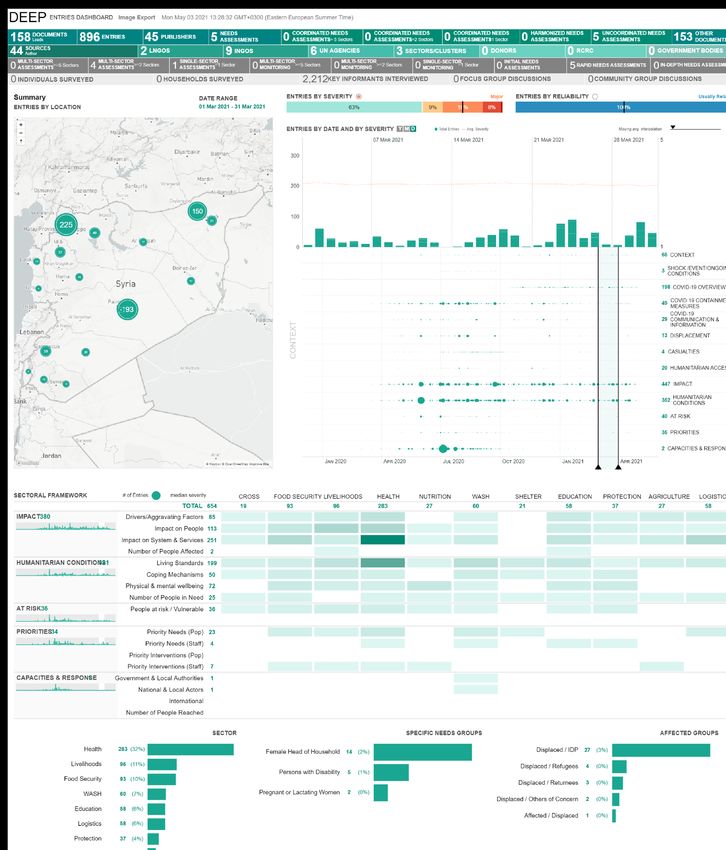Filter by 158 Documents tile
This screenshot has height=850, width=726.
42,37
